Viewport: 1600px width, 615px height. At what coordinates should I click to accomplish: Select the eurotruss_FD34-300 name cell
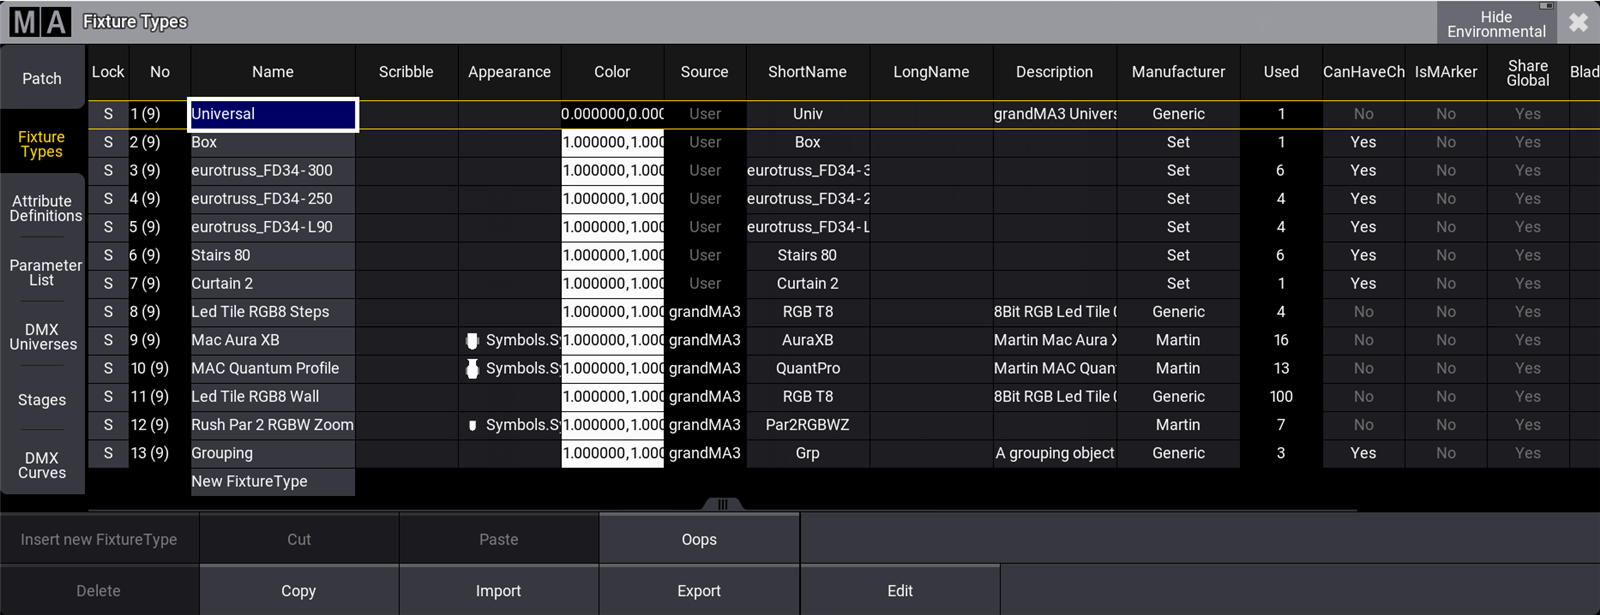tap(273, 170)
